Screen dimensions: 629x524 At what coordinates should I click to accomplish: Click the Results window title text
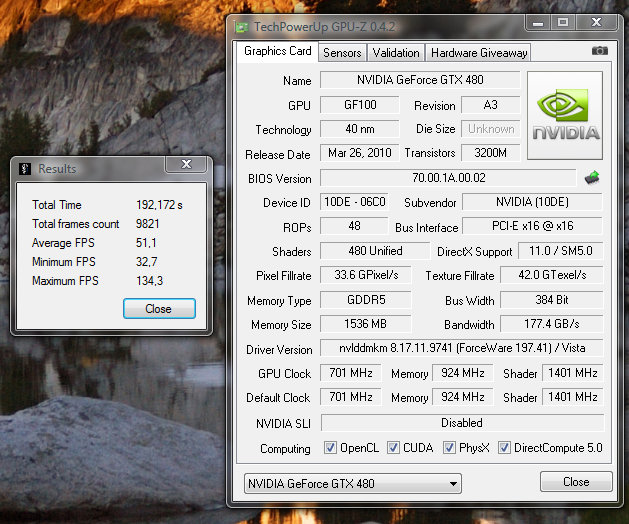click(x=57, y=169)
